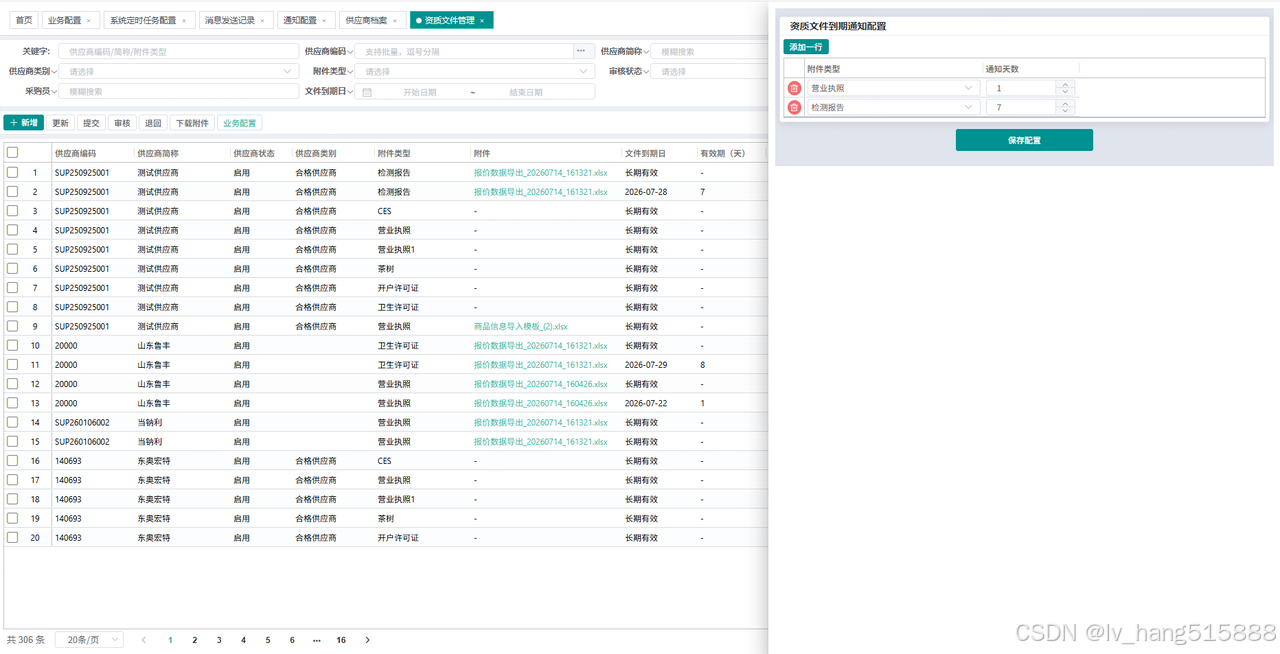The height and width of the screenshot is (654, 1280).
Task: Click the calendar icon in 文件到期日 field
Action: coord(367,92)
